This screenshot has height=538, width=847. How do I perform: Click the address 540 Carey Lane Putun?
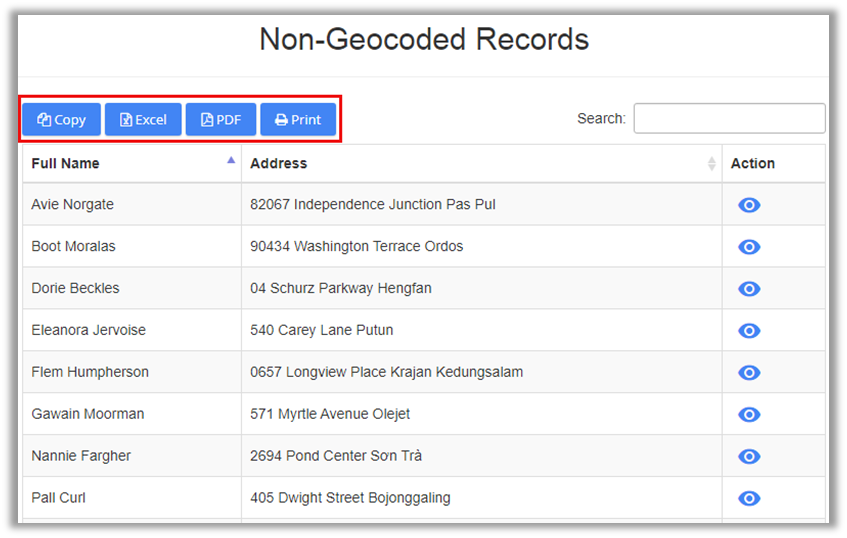pyautogui.click(x=322, y=331)
